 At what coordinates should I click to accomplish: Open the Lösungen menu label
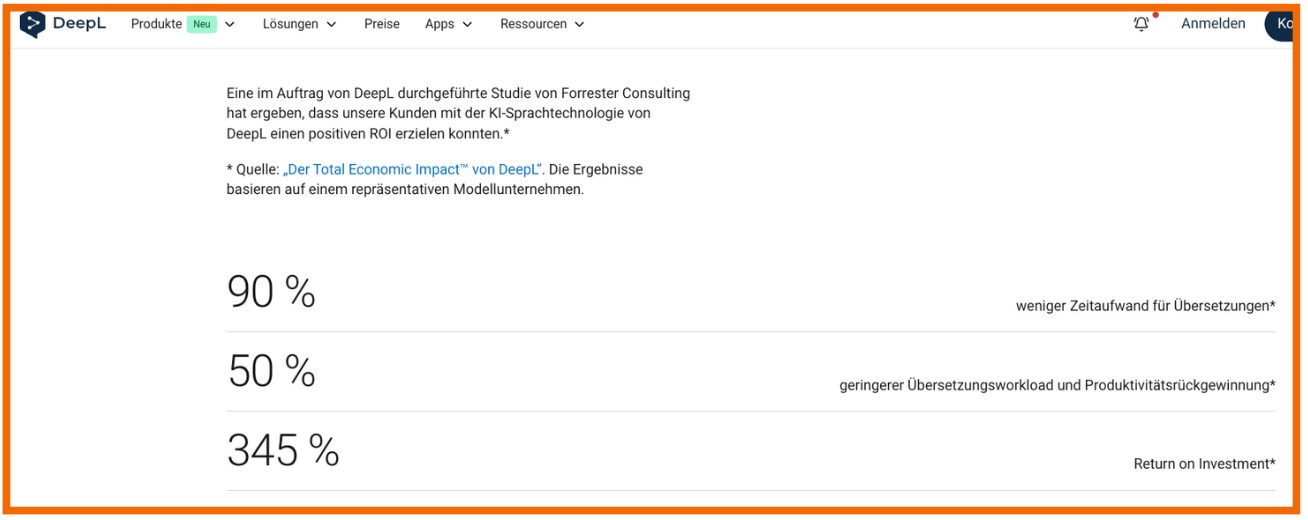click(x=290, y=24)
